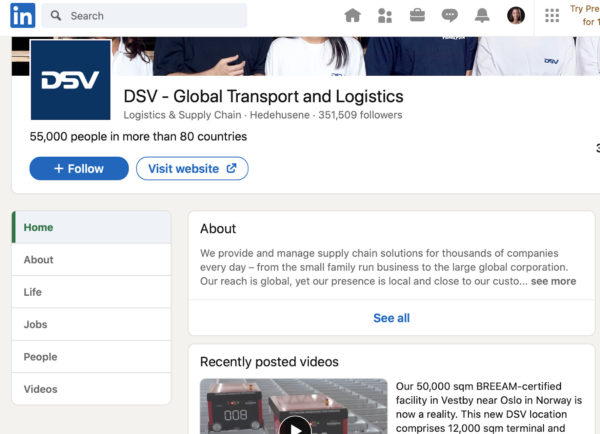Click See all in About card
This screenshot has height=434, width=600.
pyautogui.click(x=391, y=318)
